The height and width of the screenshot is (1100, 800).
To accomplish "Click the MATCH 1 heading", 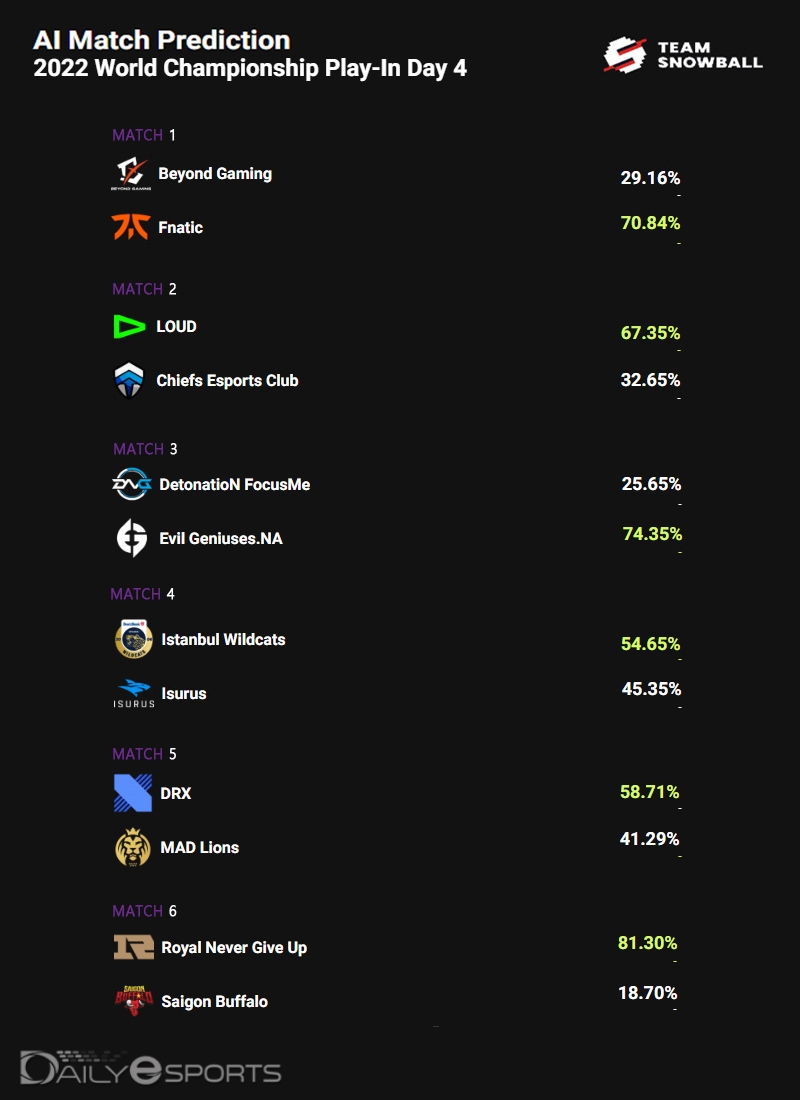I will click(x=144, y=135).
